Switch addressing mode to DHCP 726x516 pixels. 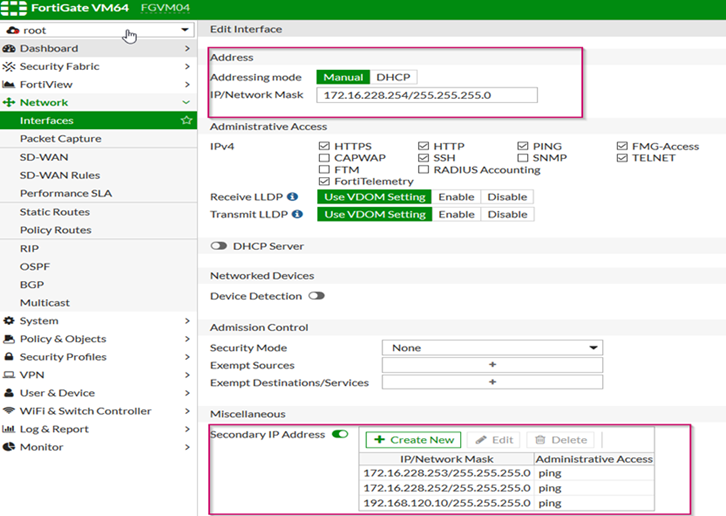tap(393, 77)
